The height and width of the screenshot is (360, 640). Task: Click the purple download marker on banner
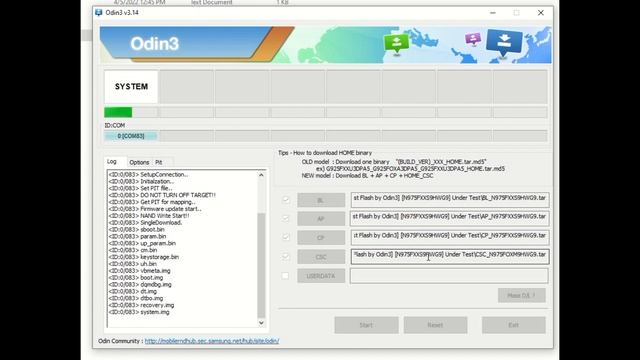(x=473, y=40)
